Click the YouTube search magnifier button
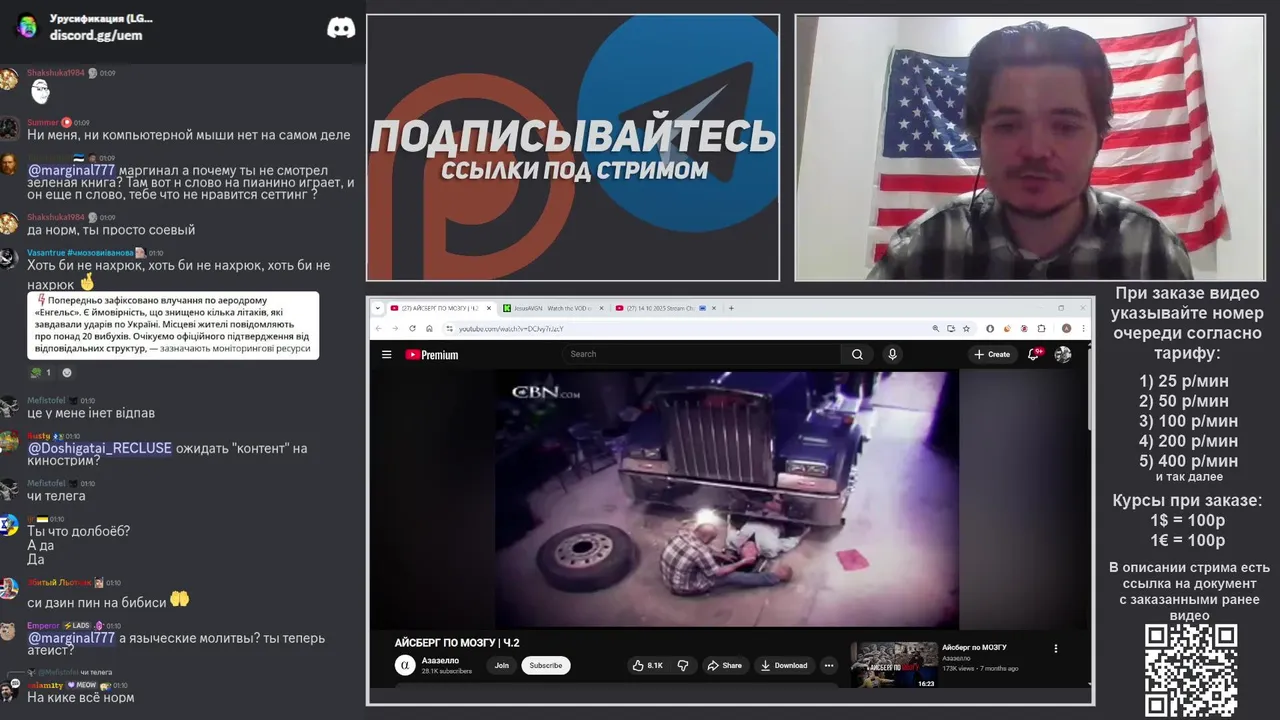 pyautogui.click(x=857, y=354)
